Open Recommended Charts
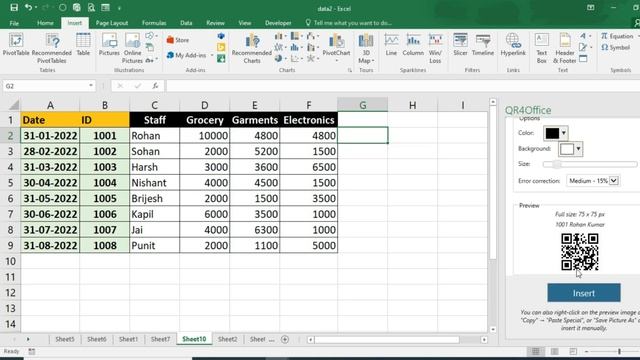This screenshot has height=360, width=640. 252,48
